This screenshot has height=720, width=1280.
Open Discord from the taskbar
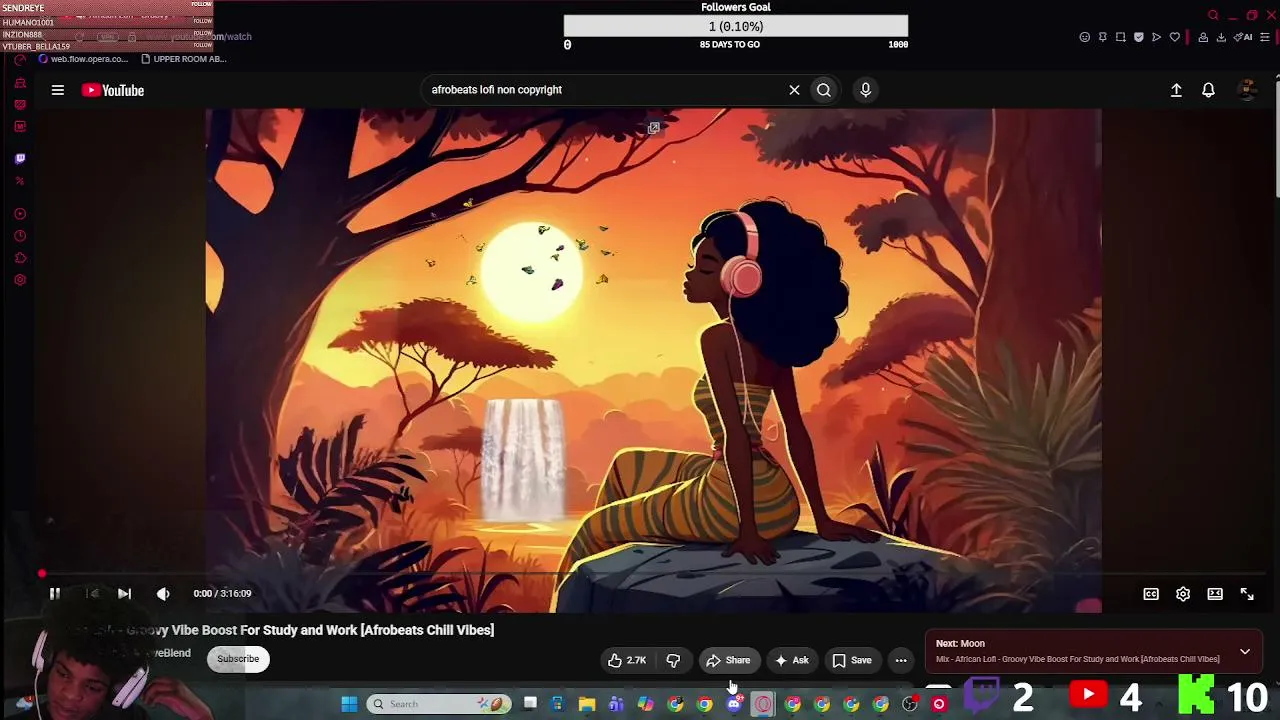click(x=734, y=704)
